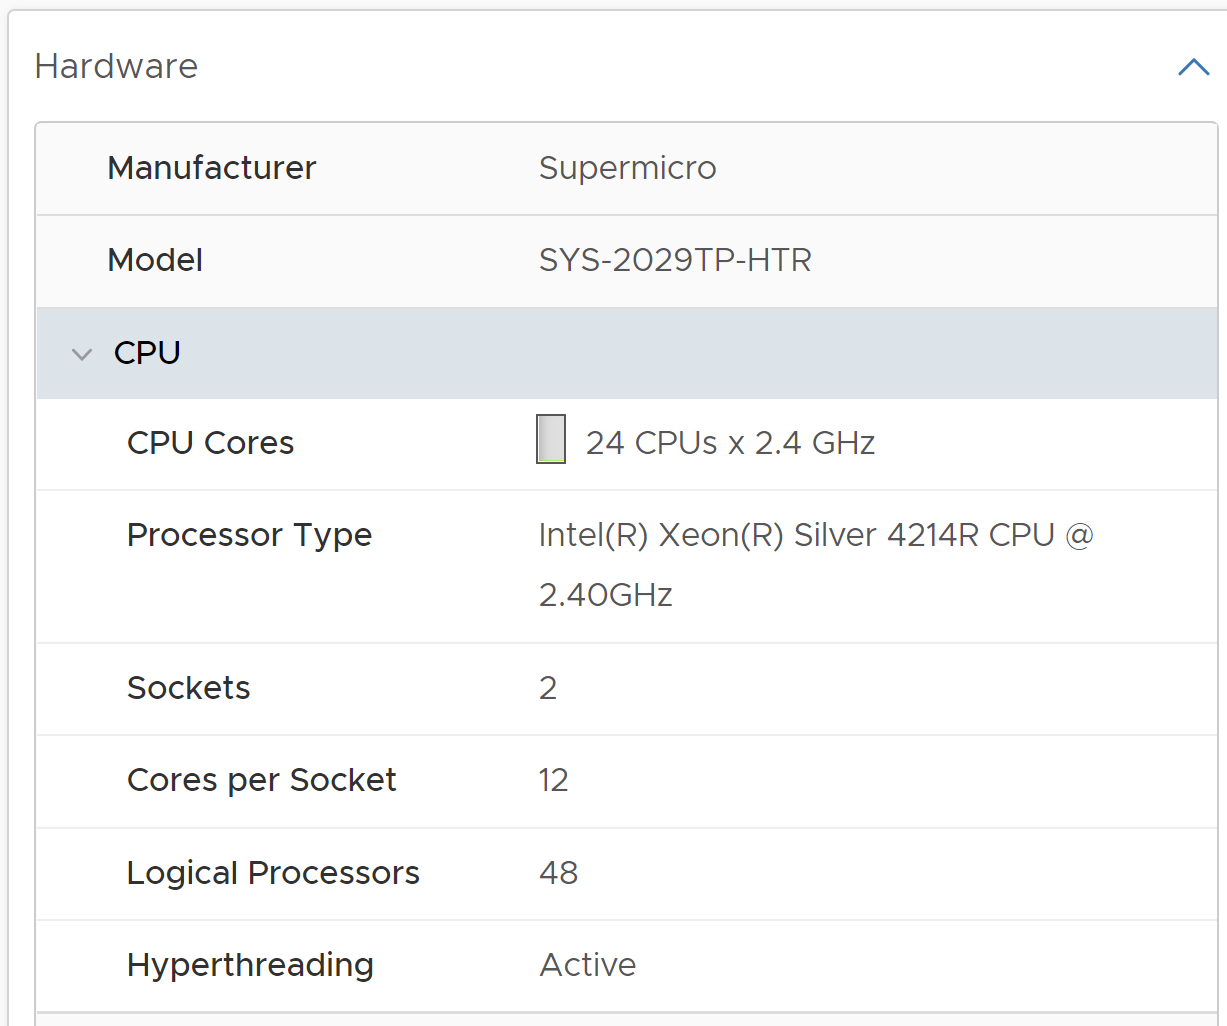Image resolution: width=1227 pixels, height=1026 pixels.
Task: Click the Hyperthreading Active status
Action: [588, 965]
